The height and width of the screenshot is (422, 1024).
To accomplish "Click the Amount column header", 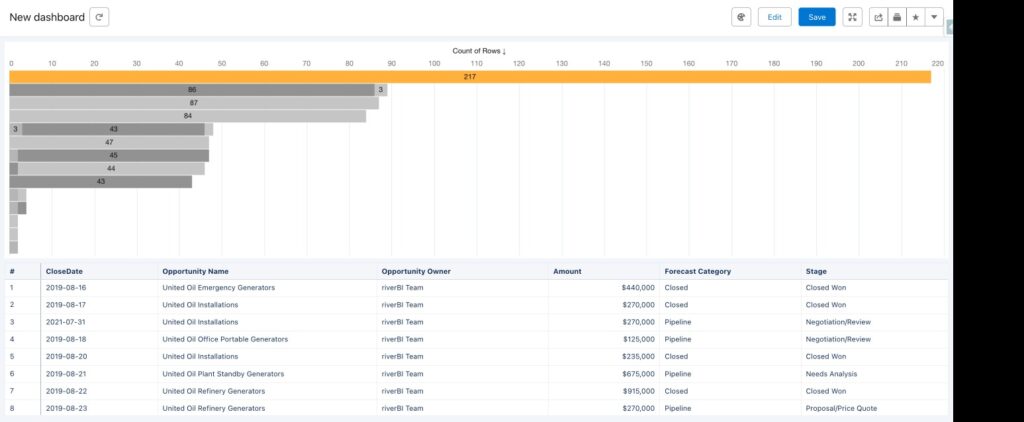I will point(567,271).
